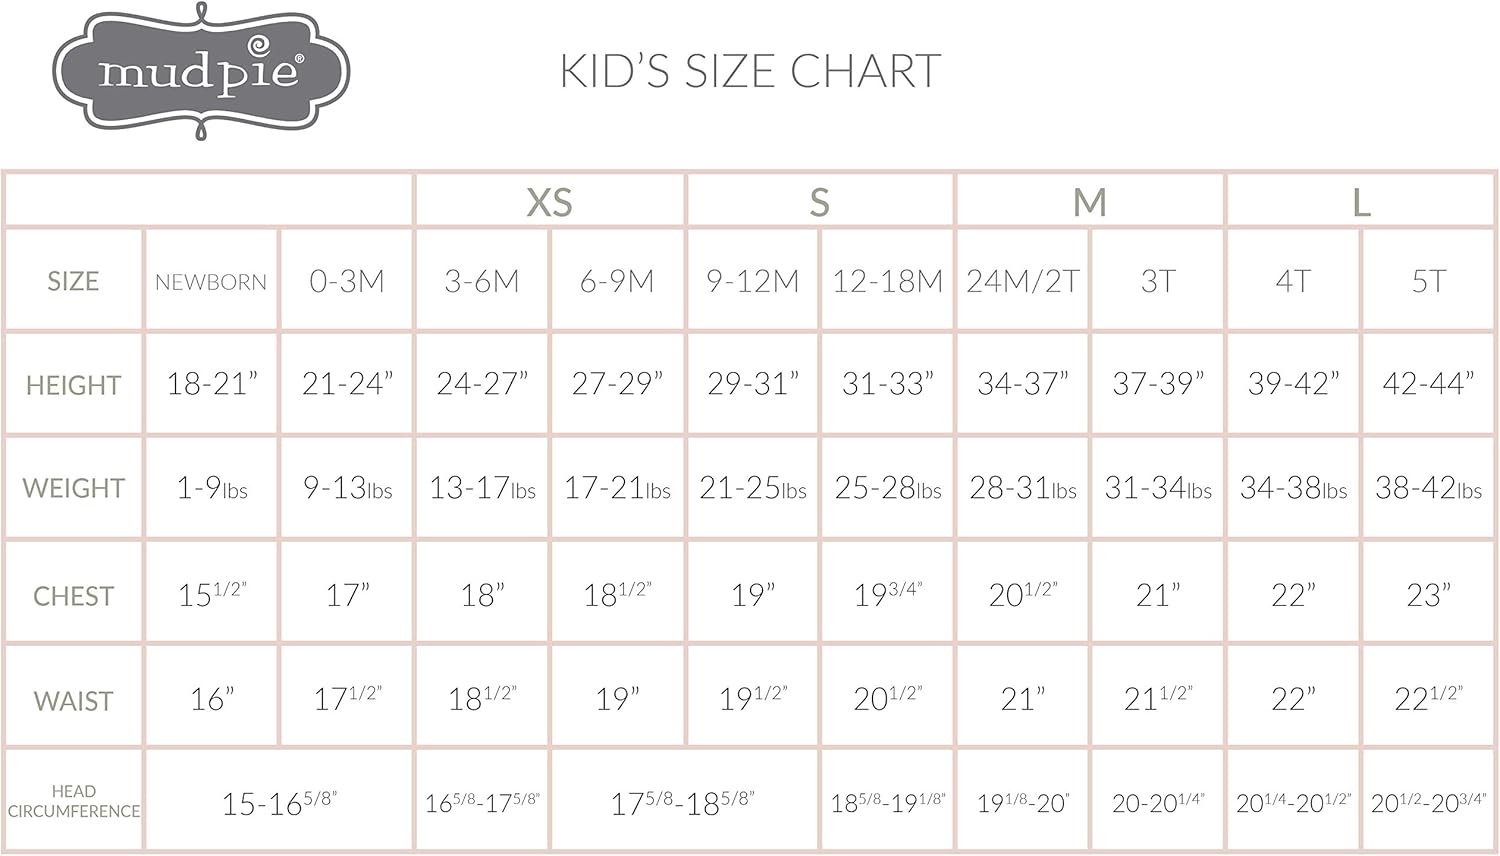The height and width of the screenshot is (856, 1500).
Task: Click the NEWBORN size cell
Action: point(211,282)
